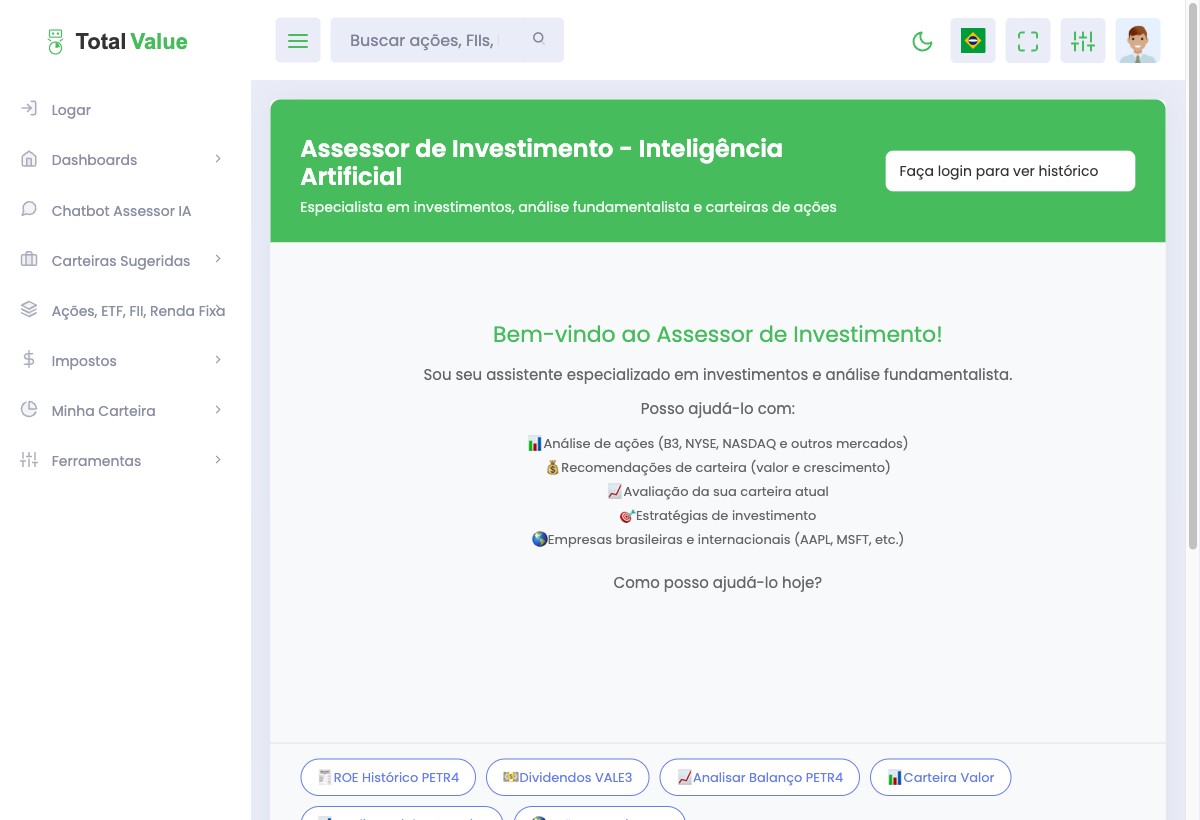Click the Empresas brasileiras e internacionais text
Viewport: 1200px width, 820px height.
(718, 539)
